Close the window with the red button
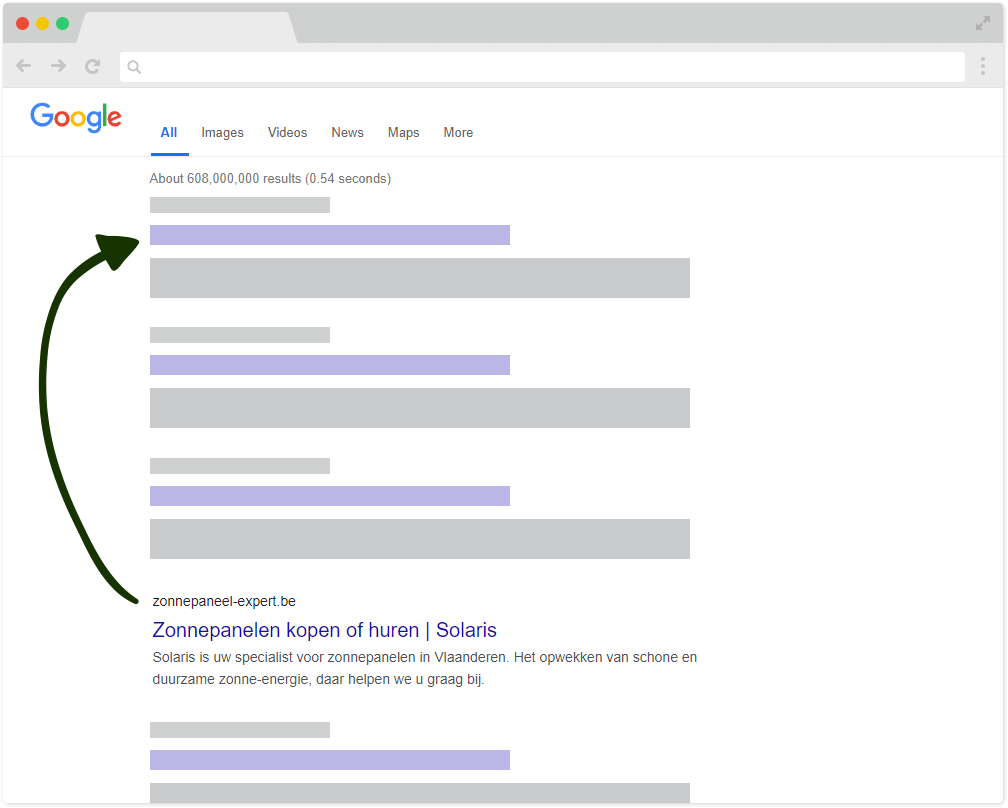 22,24
